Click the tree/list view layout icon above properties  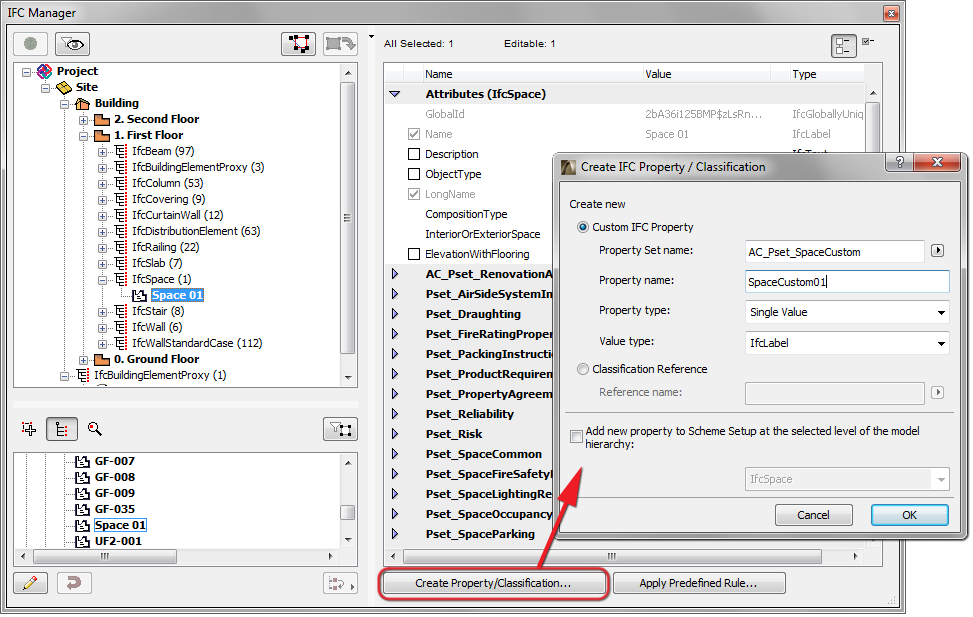(843, 46)
